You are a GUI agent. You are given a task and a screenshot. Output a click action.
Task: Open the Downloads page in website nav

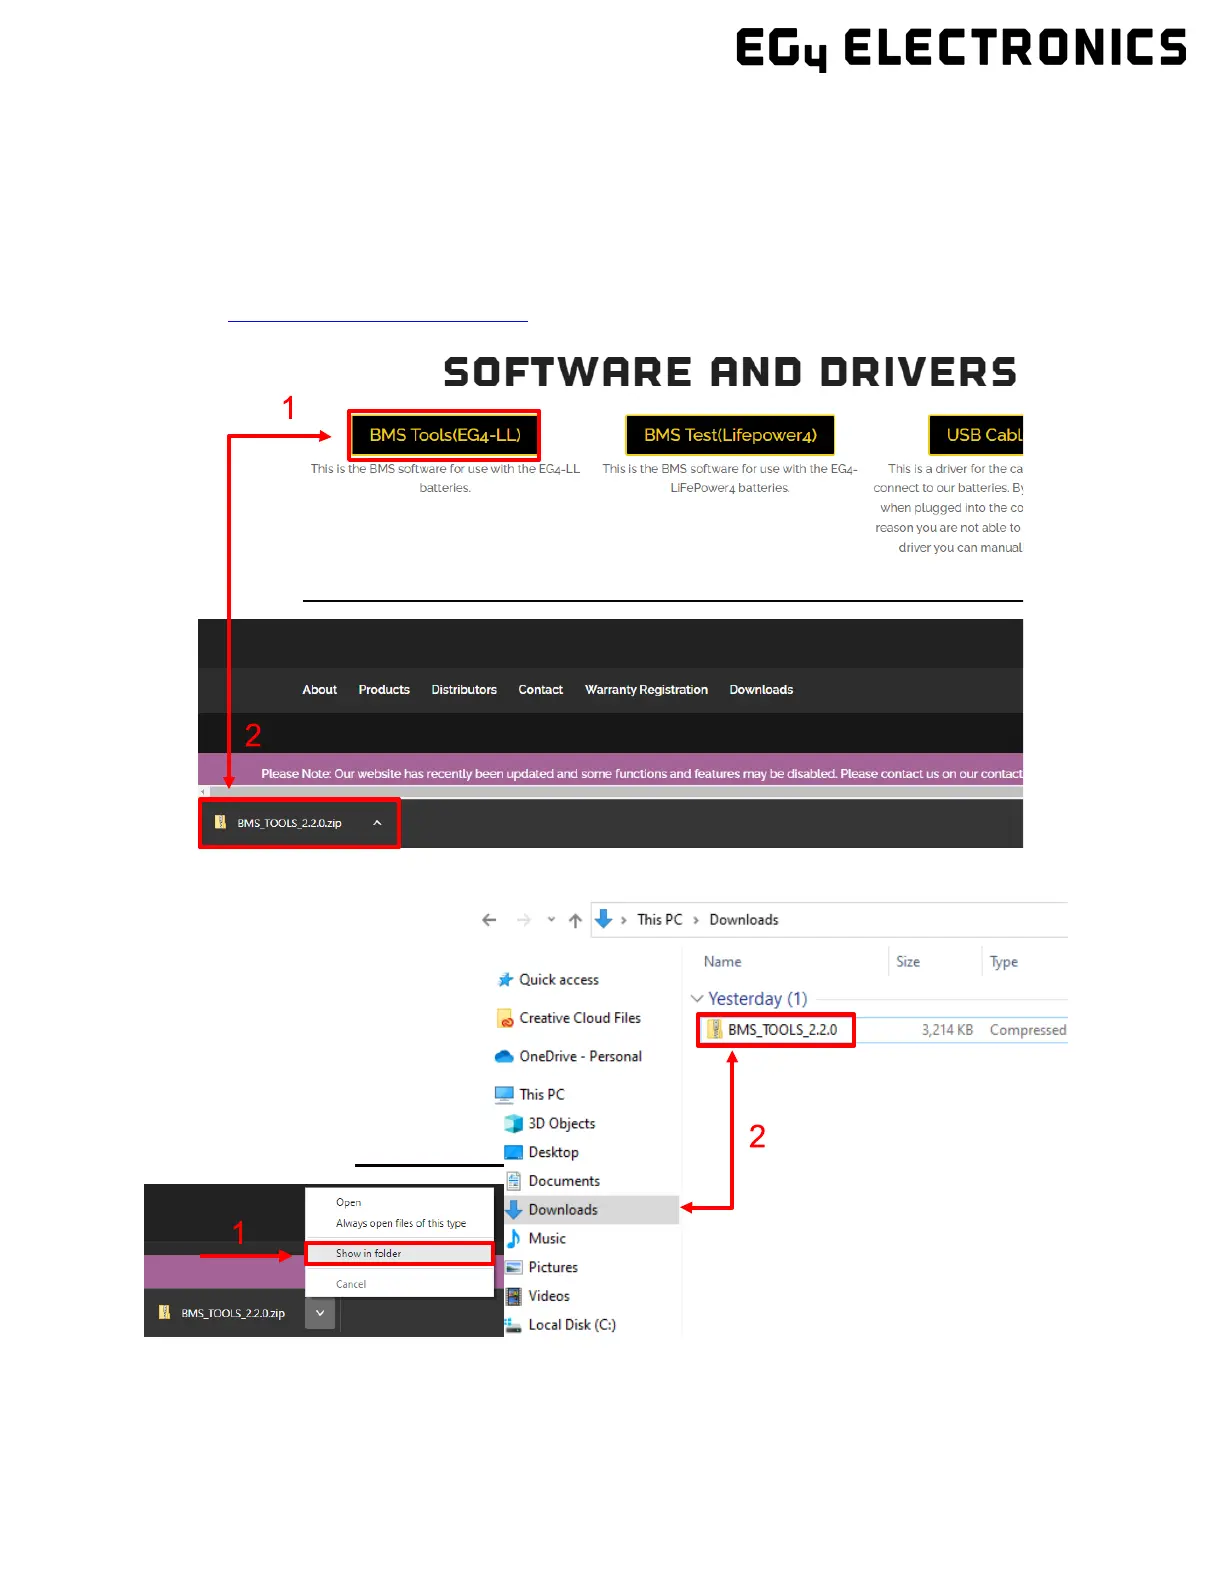click(x=761, y=690)
